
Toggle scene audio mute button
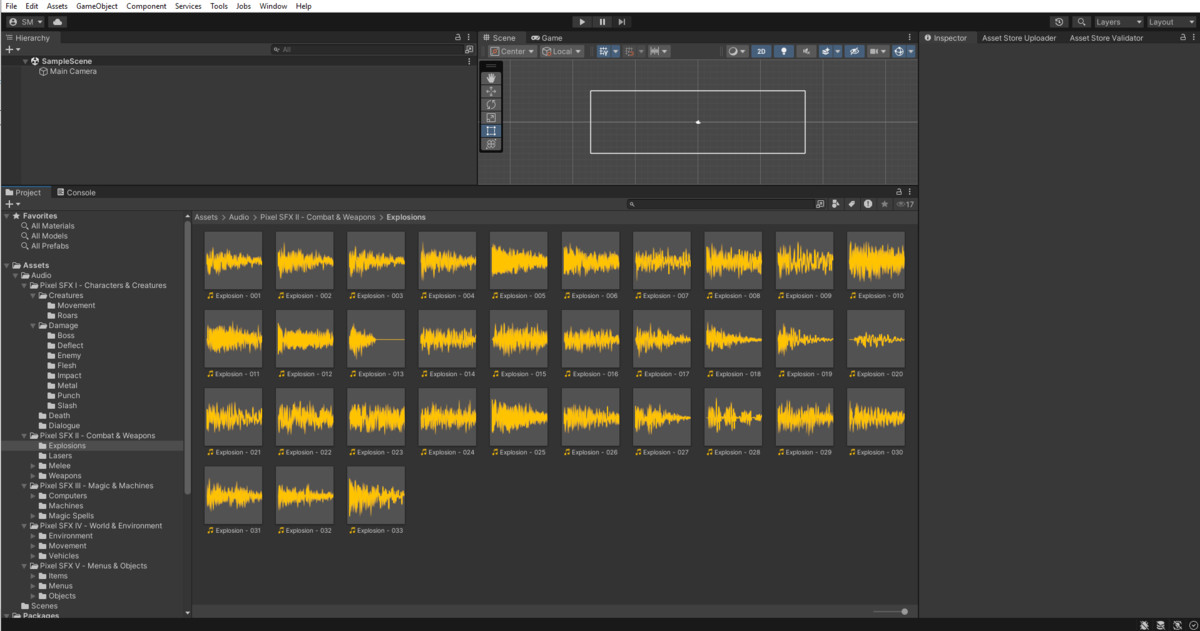click(x=806, y=51)
